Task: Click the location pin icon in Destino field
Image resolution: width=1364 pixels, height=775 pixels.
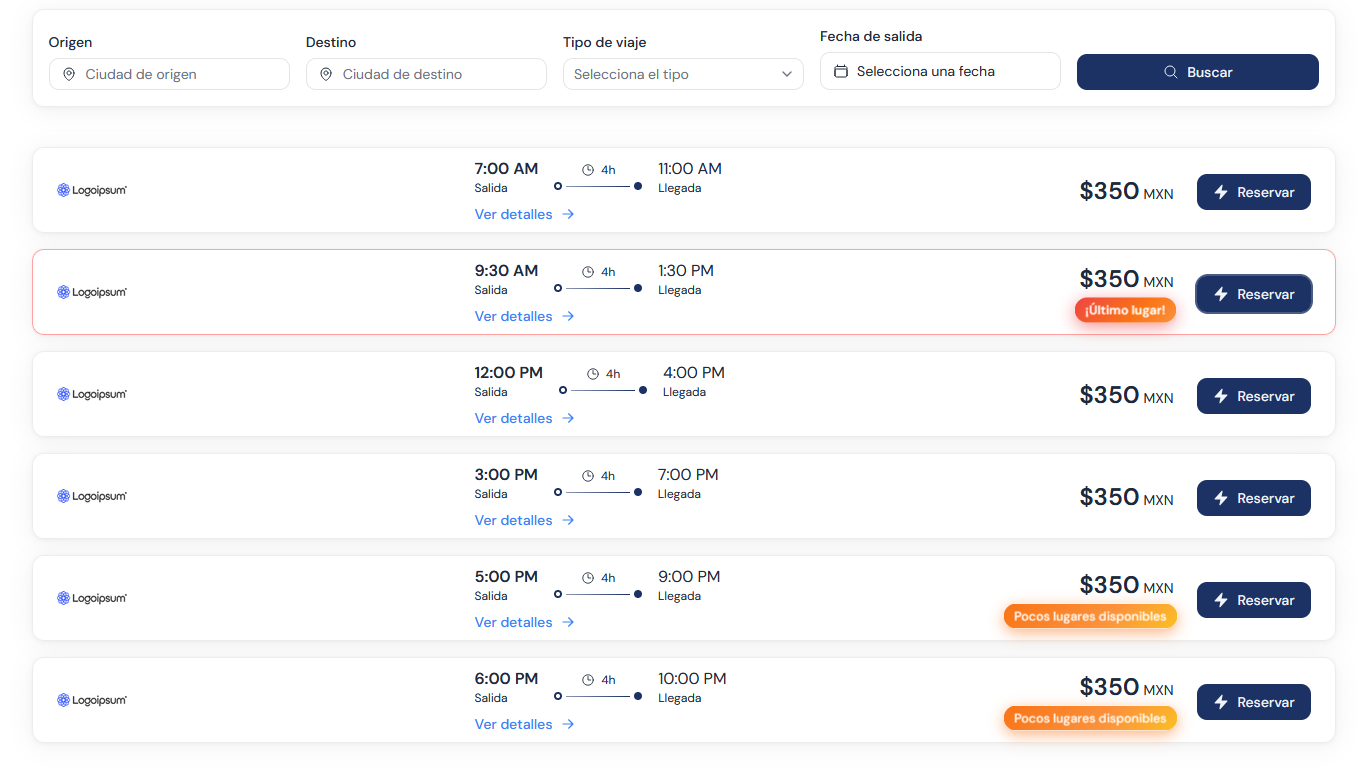Action: 326,74
